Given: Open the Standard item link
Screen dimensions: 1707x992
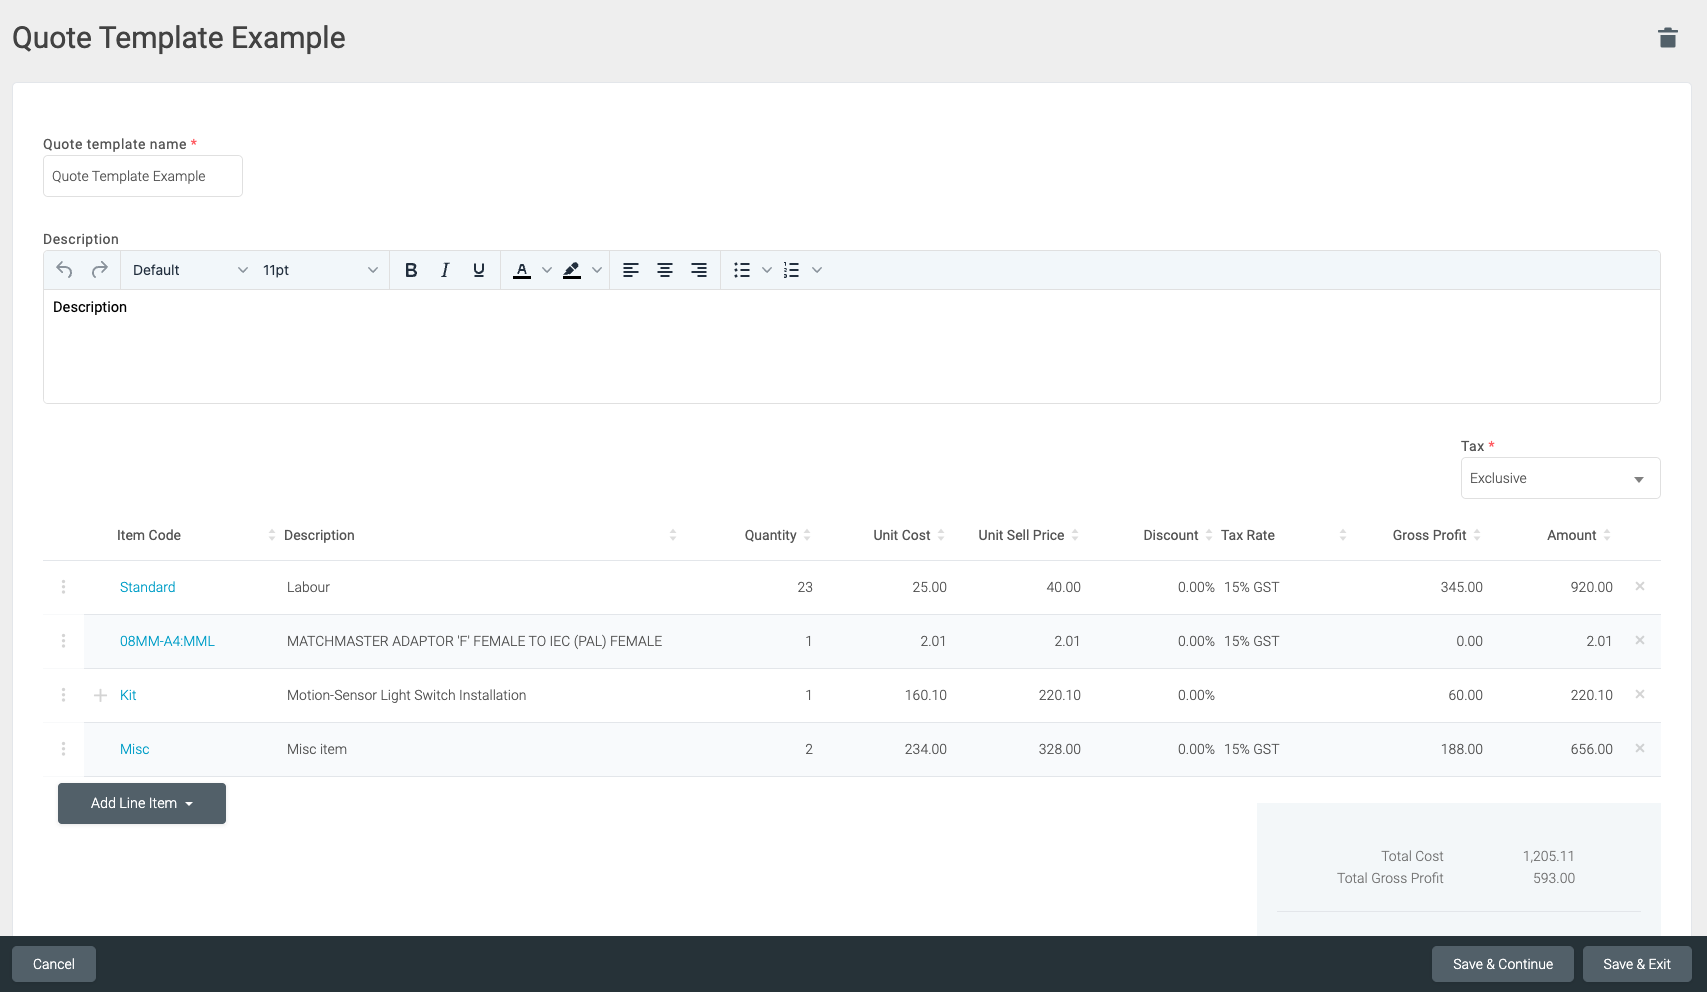Looking at the screenshot, I should (148, 587).
